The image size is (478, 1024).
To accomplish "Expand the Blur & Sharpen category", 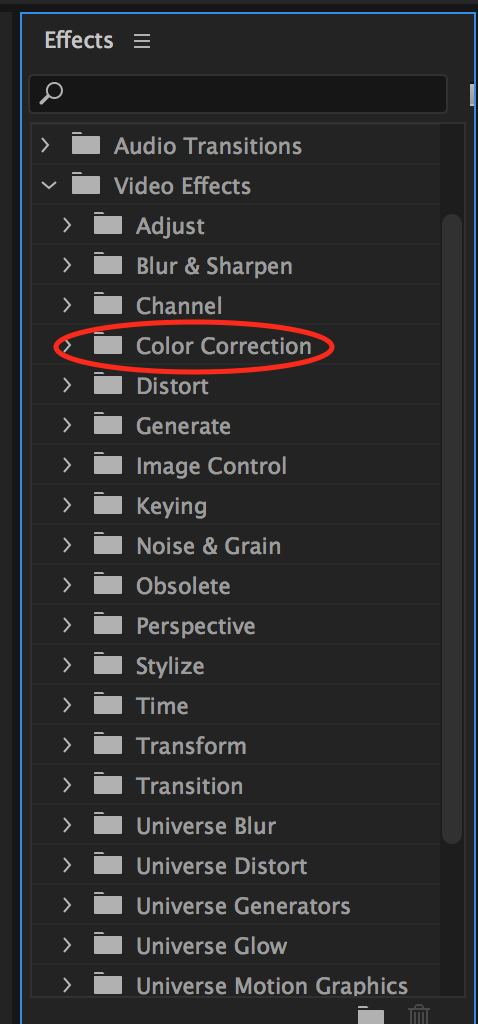I will point(67,264).
